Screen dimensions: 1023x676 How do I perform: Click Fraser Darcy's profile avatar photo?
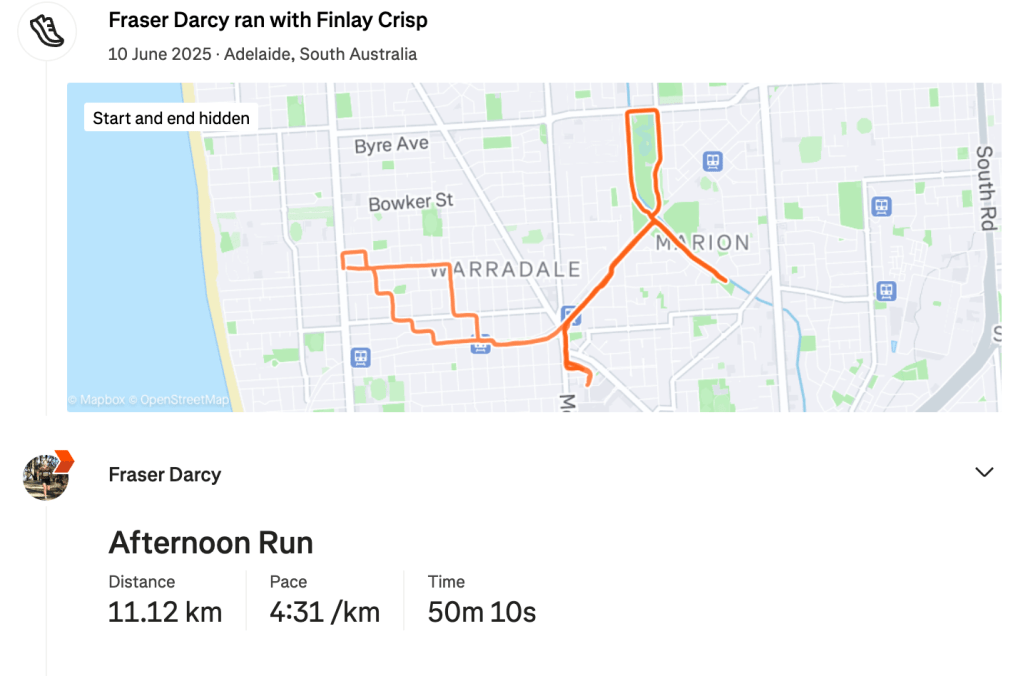pos(45,477)
